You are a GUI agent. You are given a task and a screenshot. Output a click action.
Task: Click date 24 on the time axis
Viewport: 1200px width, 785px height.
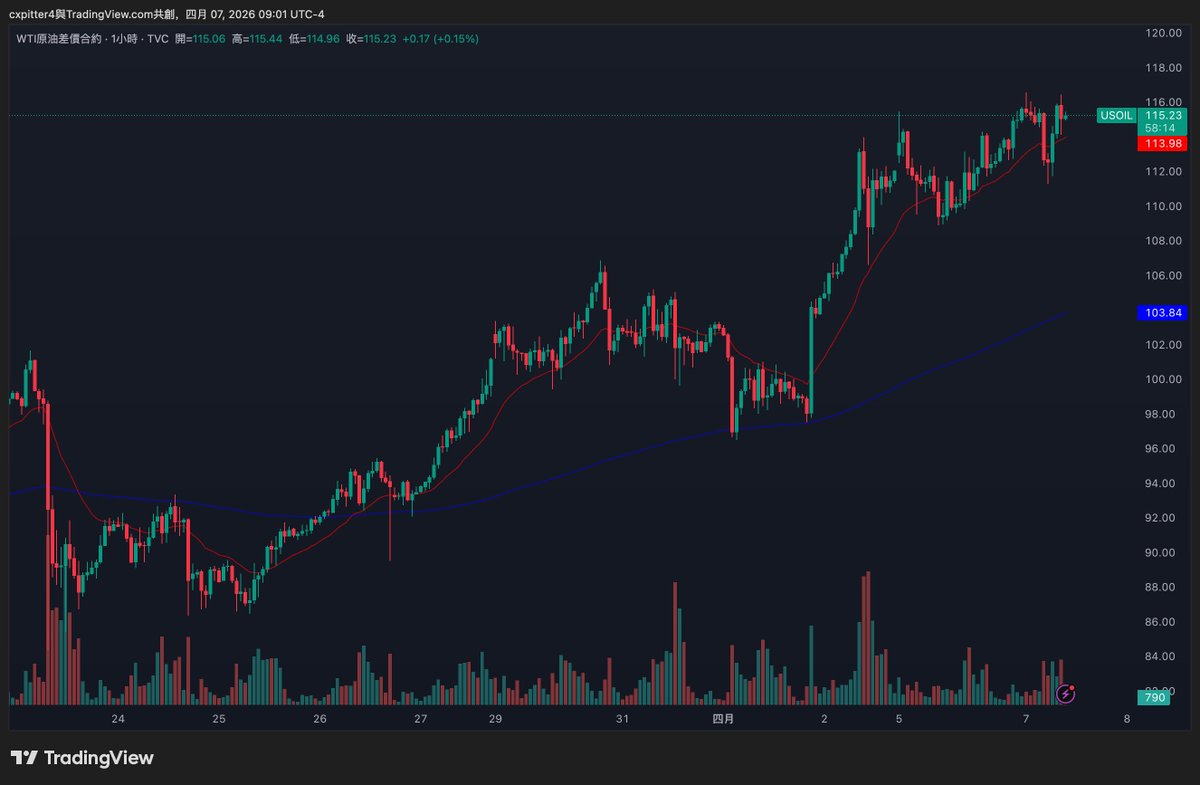pyautogui.click(x=118, y=719)
